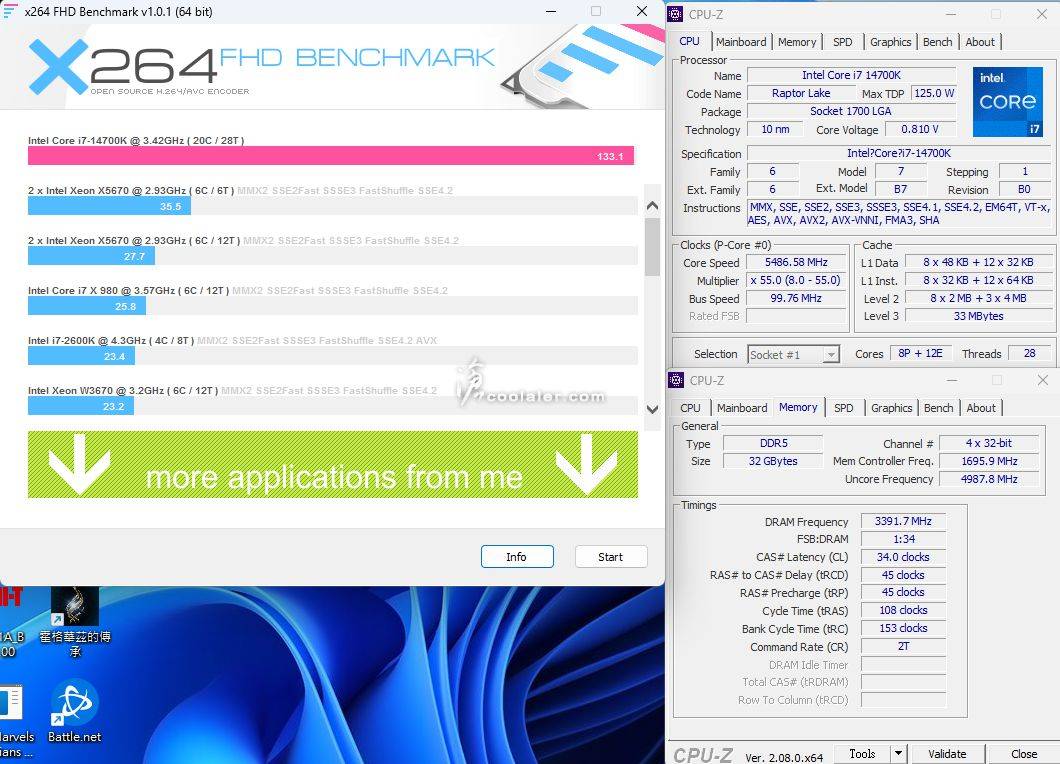Switch to the Mainboard tab in top CPU-Z window
Screen dimensions: 1060x764
(741, 42)
